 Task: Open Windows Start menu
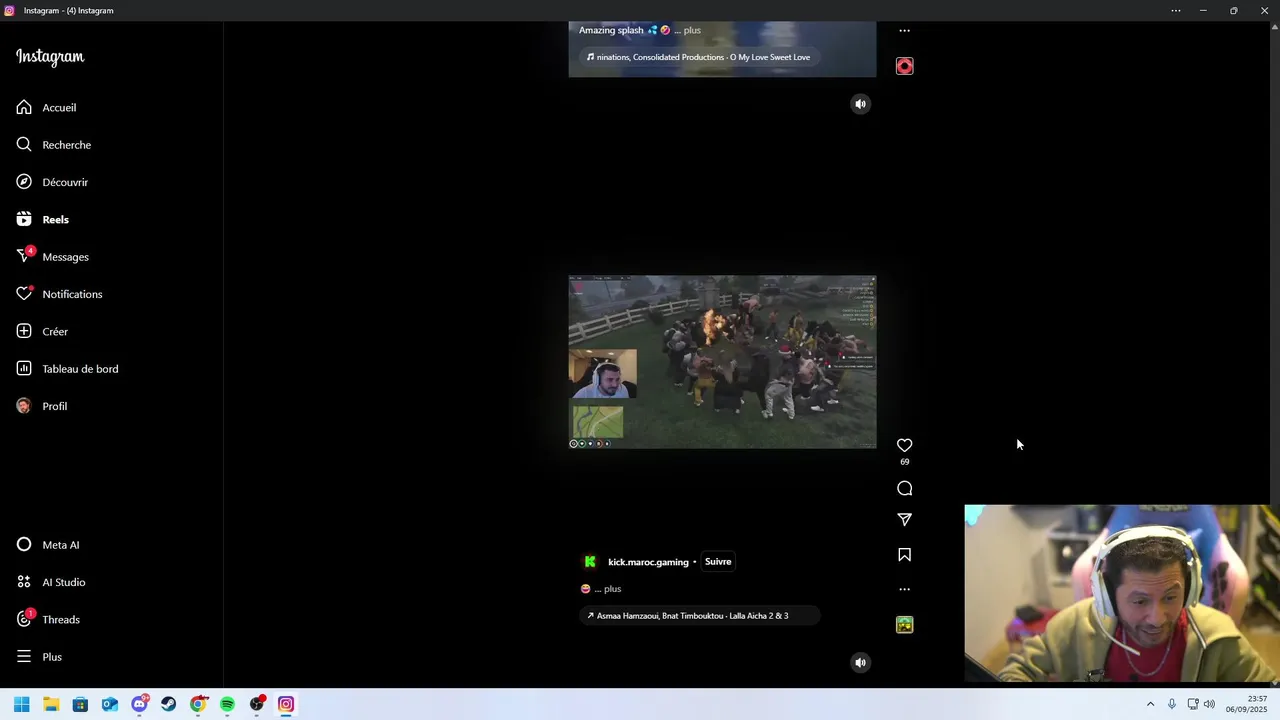22,704
